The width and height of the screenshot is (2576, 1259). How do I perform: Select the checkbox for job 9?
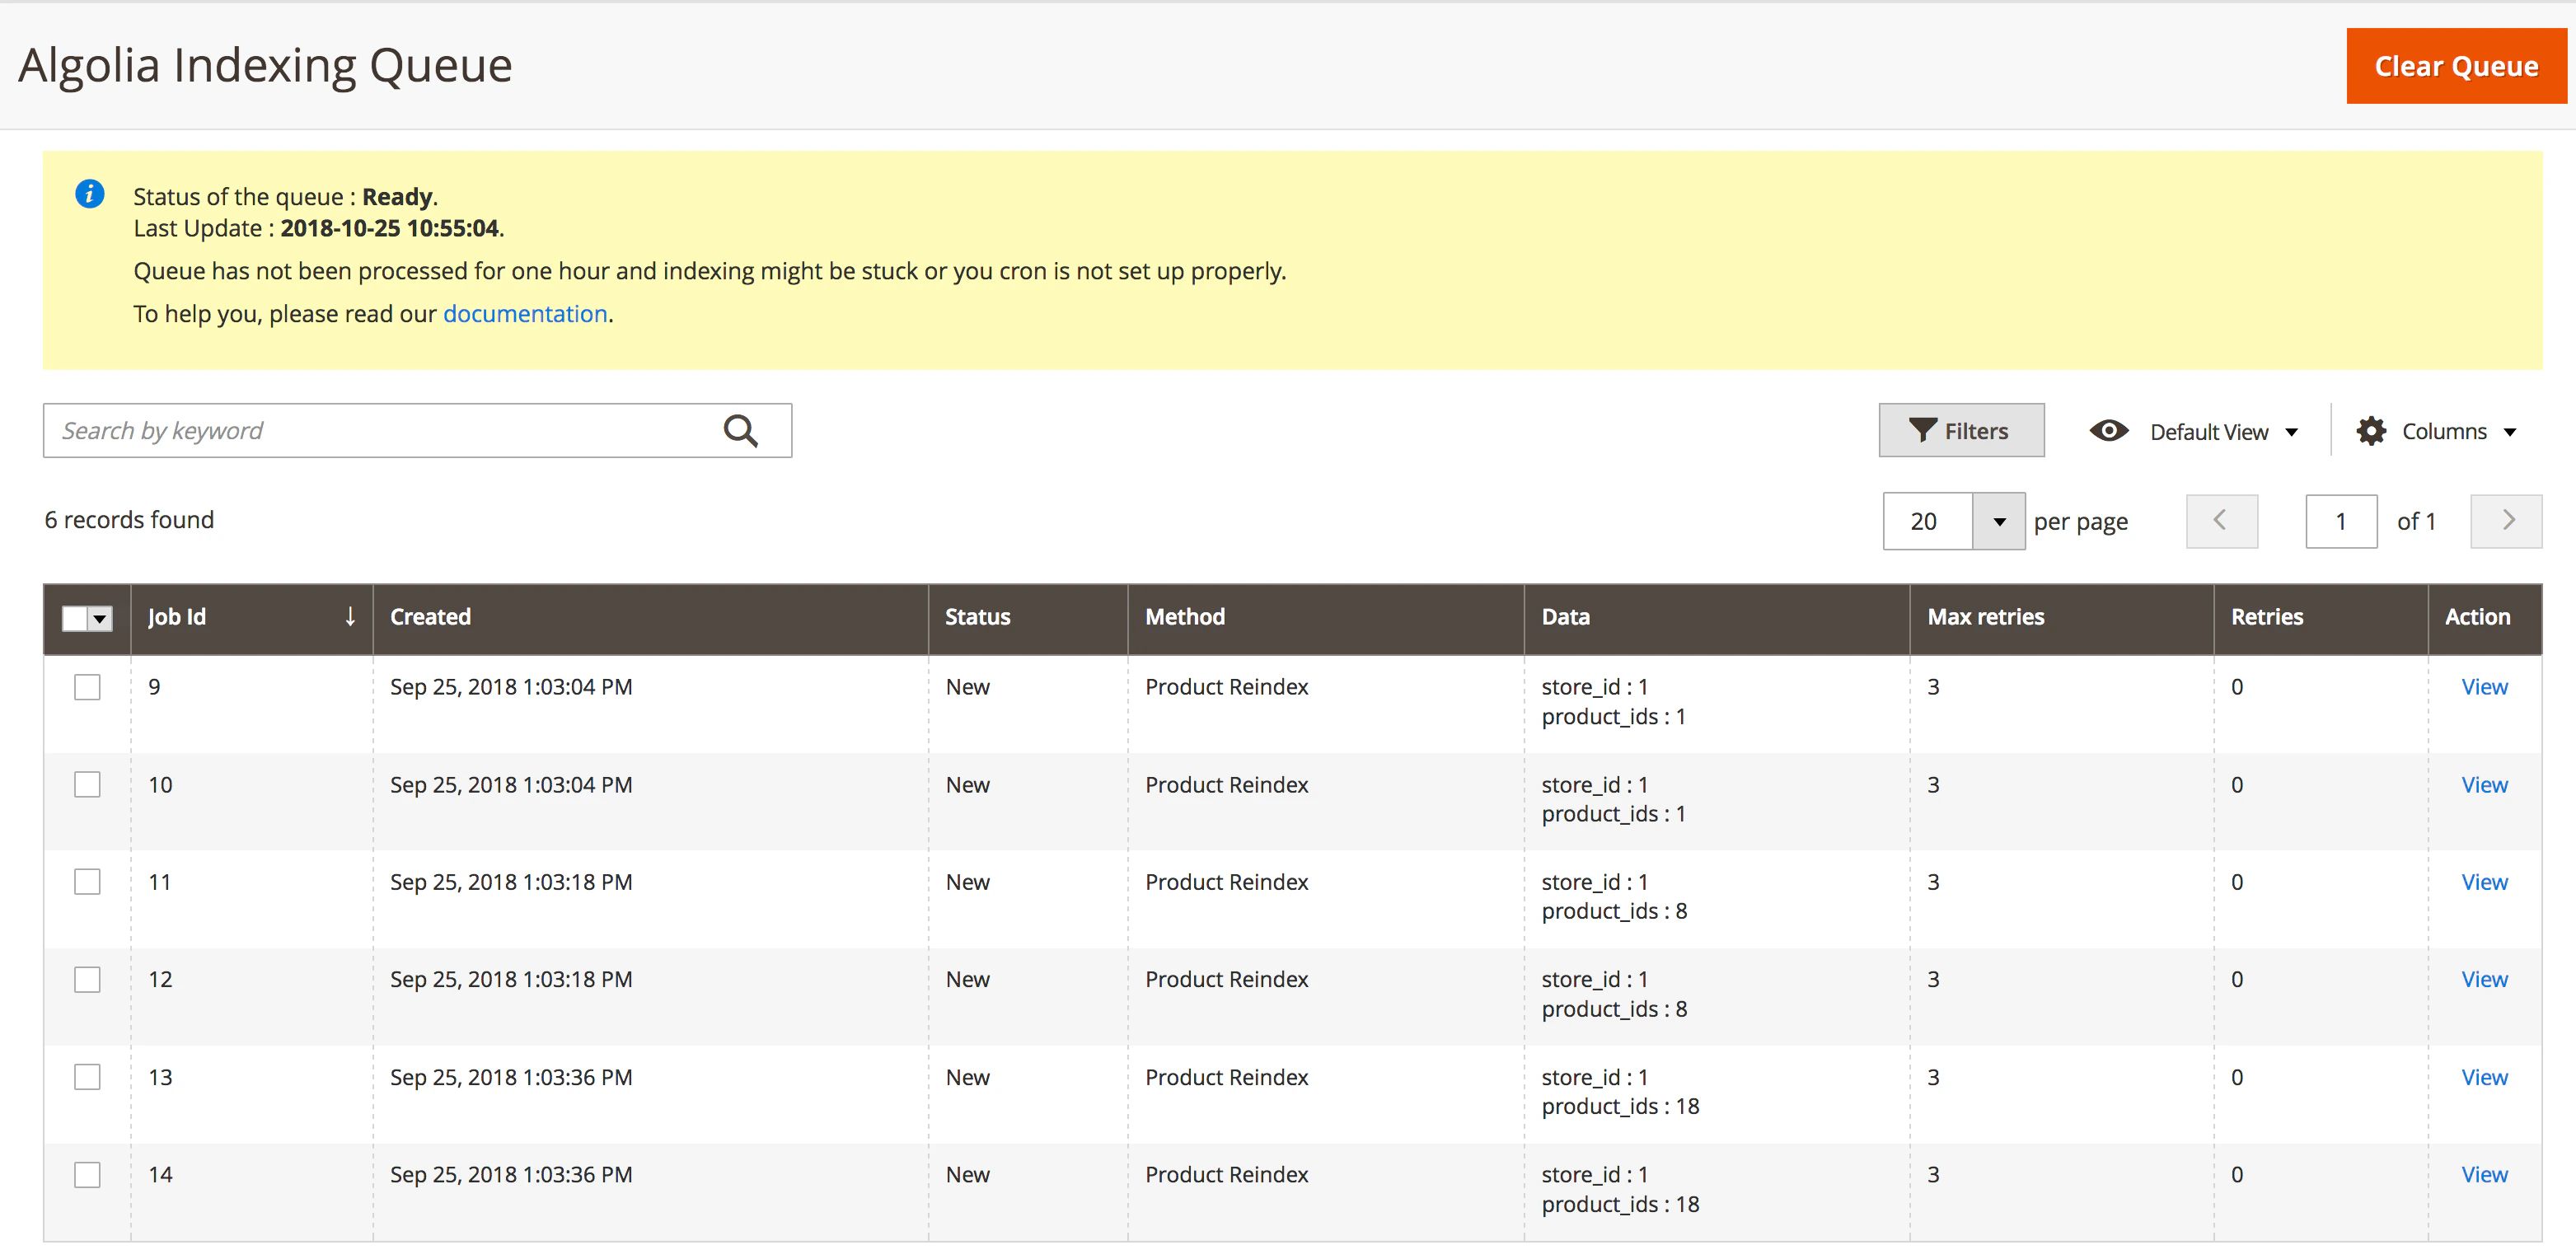[x=87, y=687]
